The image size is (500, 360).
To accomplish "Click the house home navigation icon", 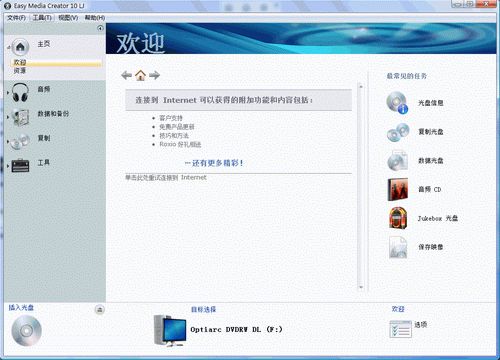I will pyautogui.click(x=140, y=75).
